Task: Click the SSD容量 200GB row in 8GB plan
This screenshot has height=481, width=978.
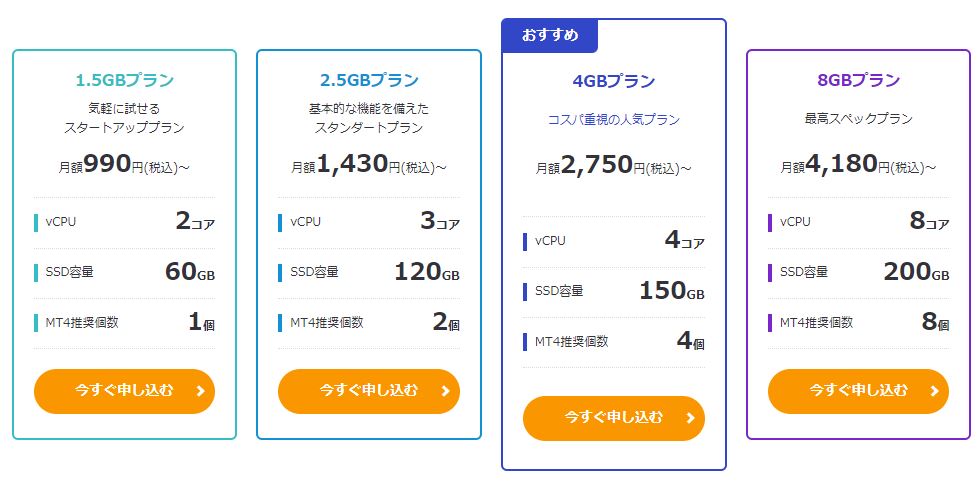Action: [858, 272]
